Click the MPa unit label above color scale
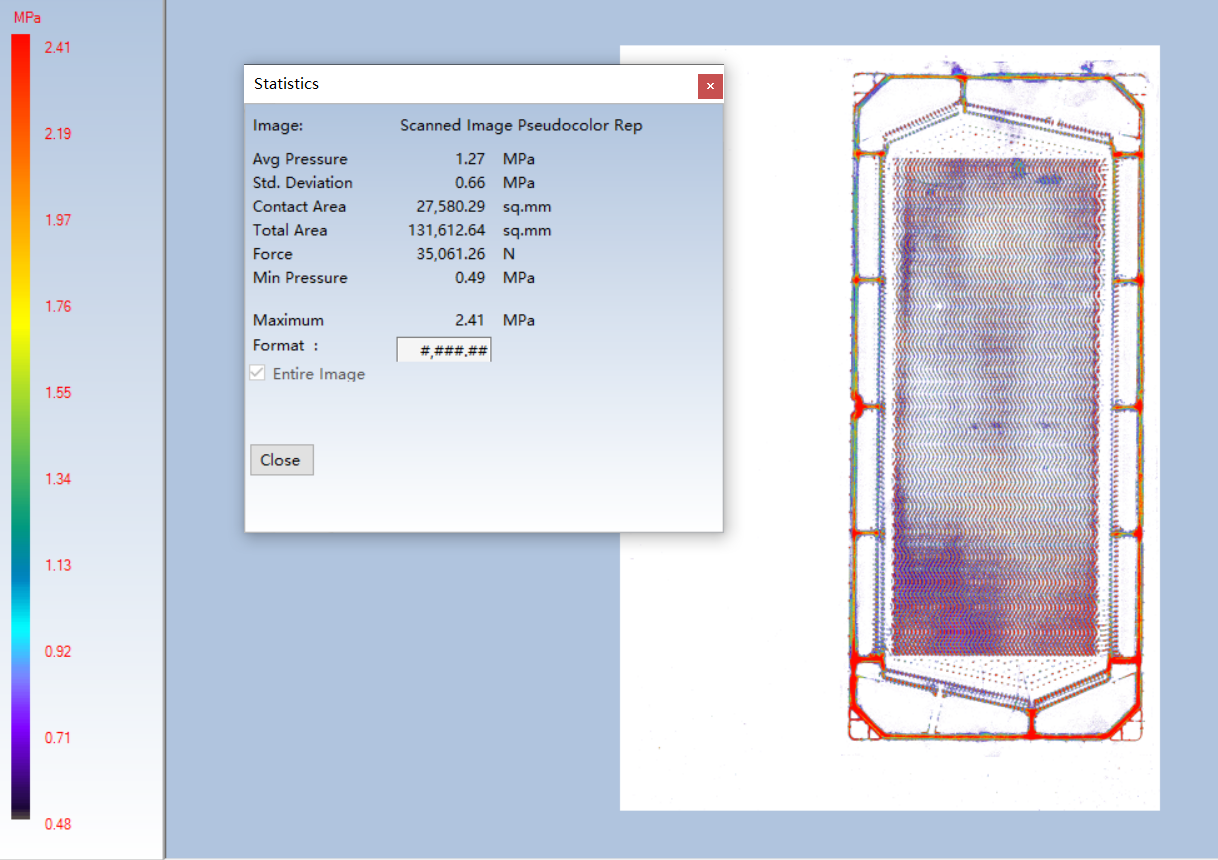Screen dimensions: 1218x860 point(27,17)
